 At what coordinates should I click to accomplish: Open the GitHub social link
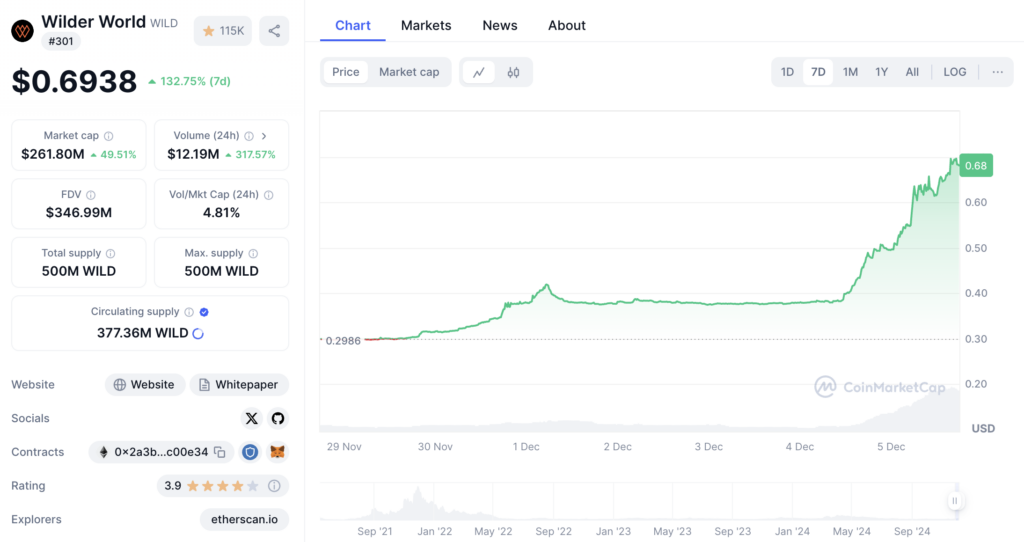point(278,419)
